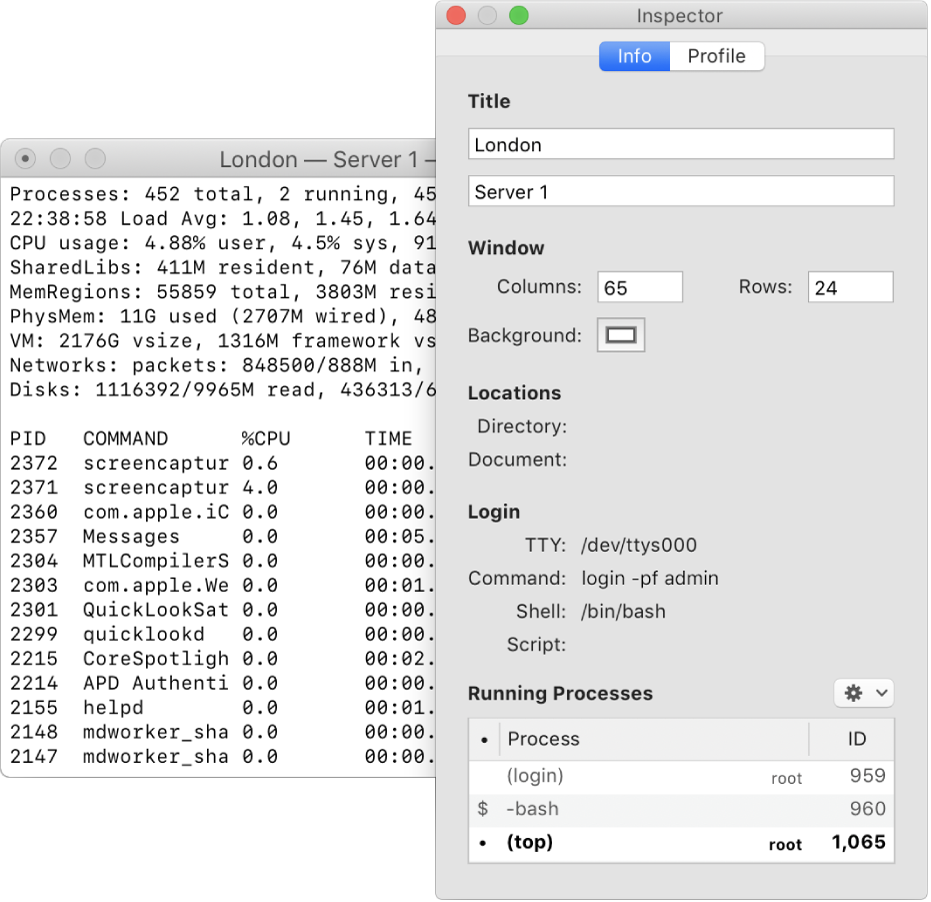Edit the Server 1 title field
Viewport: 931px width, 902px height.
(681, 191)
